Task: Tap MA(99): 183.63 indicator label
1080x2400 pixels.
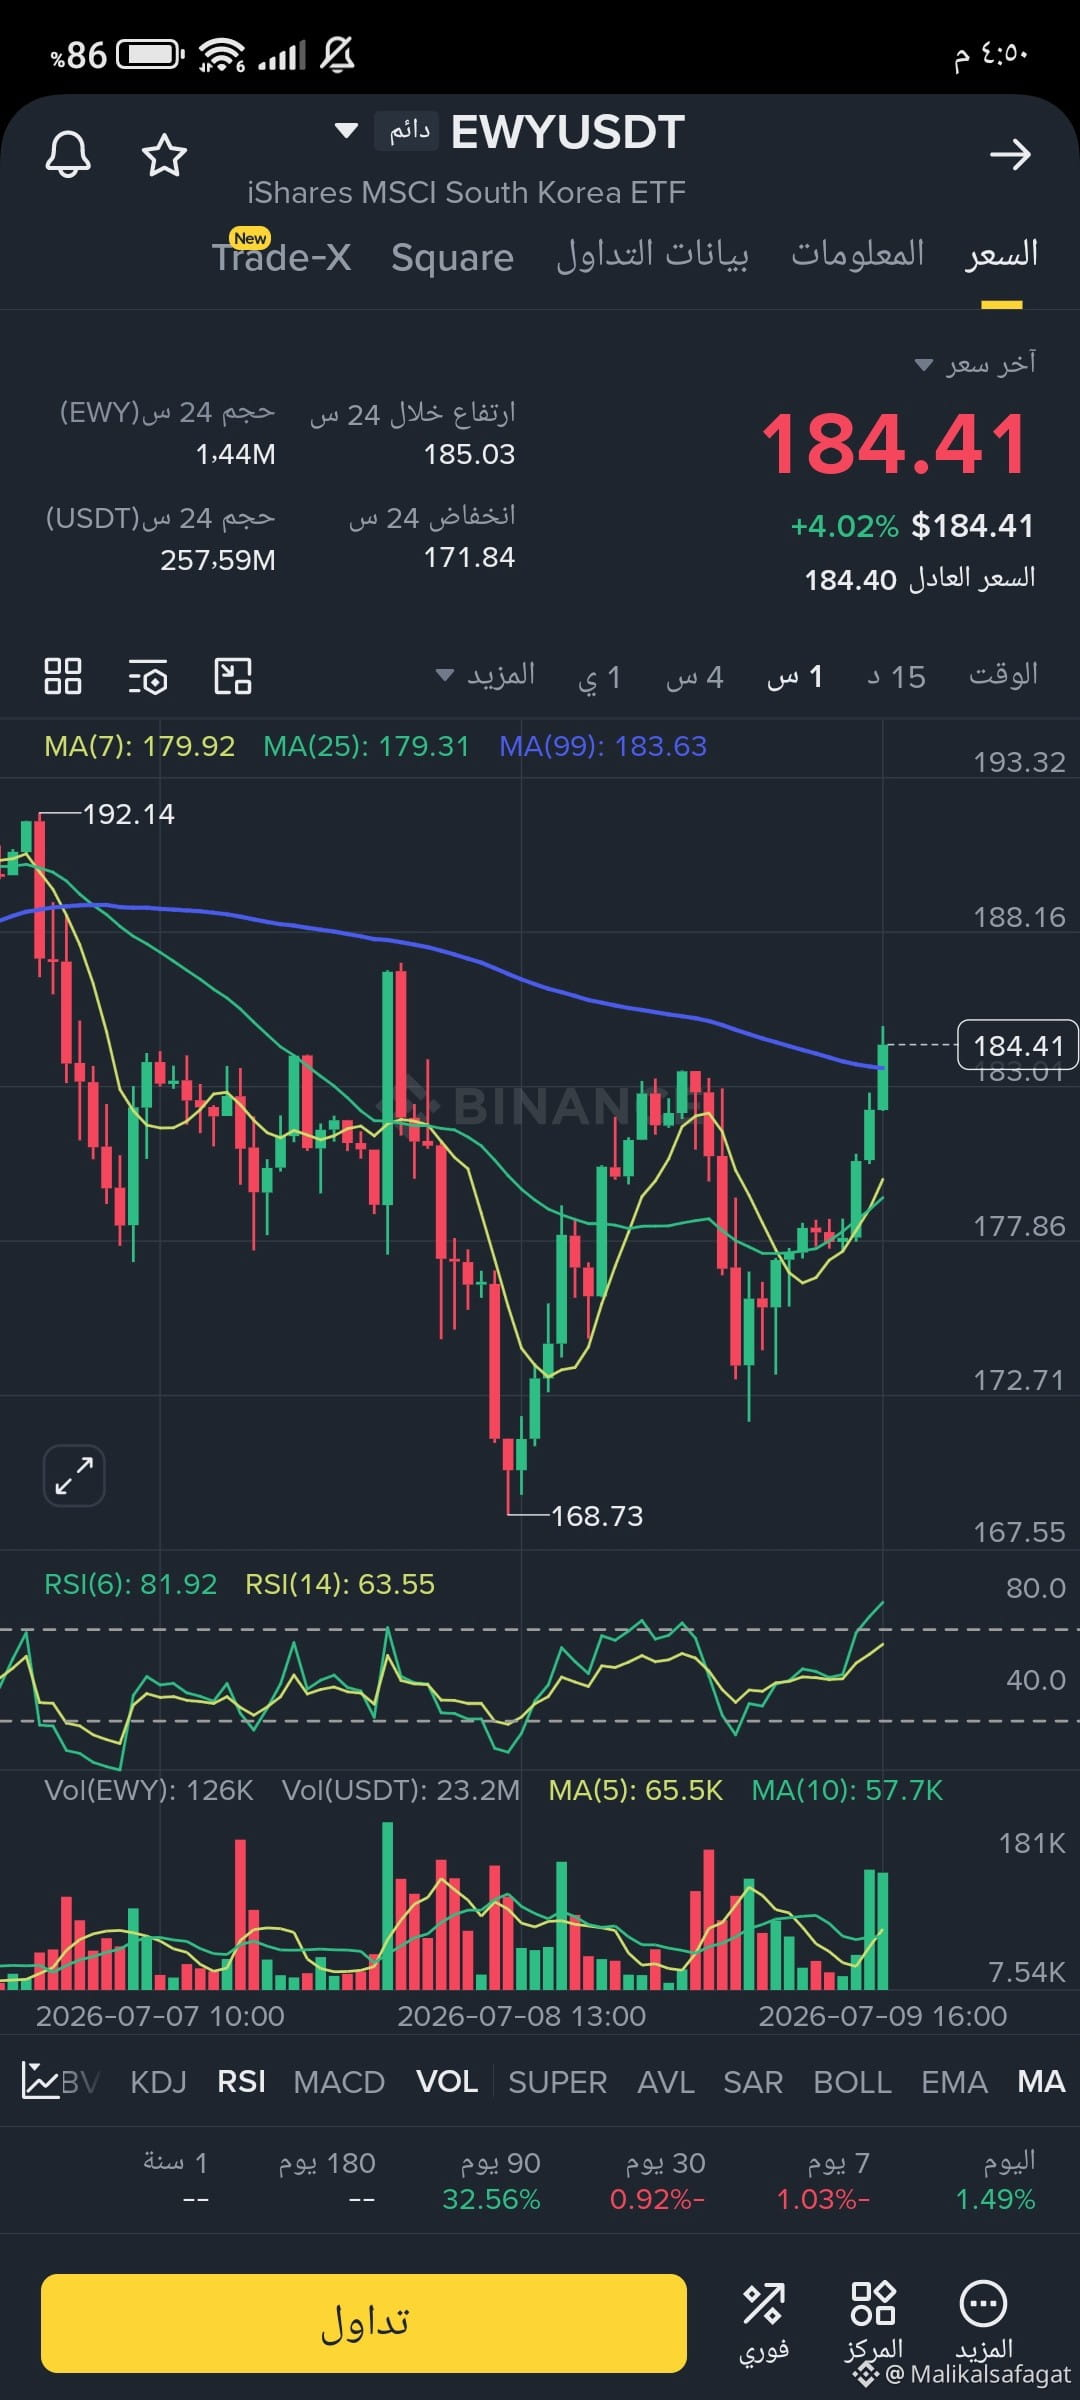Action: tap(603, 746)
